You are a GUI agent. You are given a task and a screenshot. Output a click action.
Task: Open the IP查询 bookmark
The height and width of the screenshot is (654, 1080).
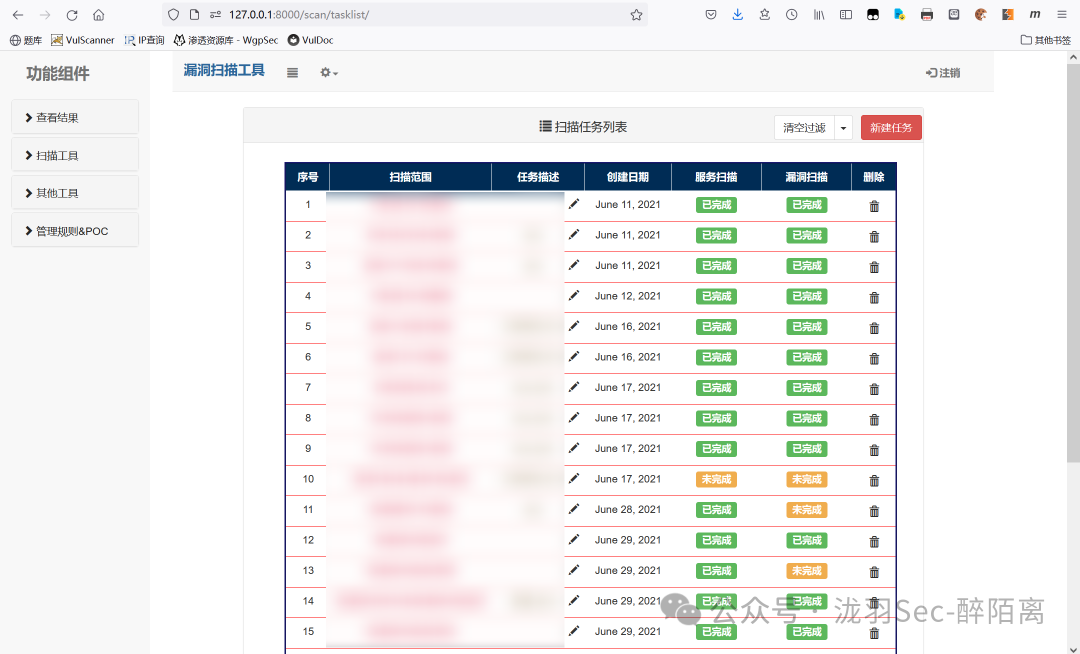pyautogui.click(x=145, y=40)
